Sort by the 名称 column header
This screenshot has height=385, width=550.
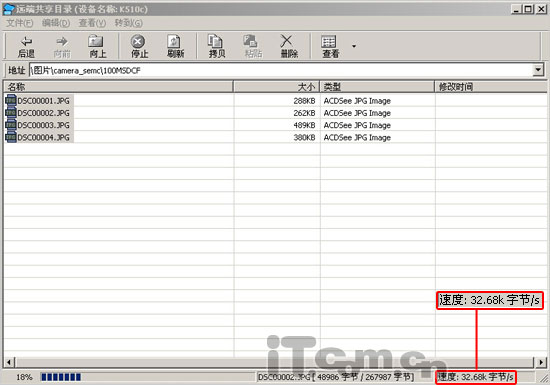(118, 87)
